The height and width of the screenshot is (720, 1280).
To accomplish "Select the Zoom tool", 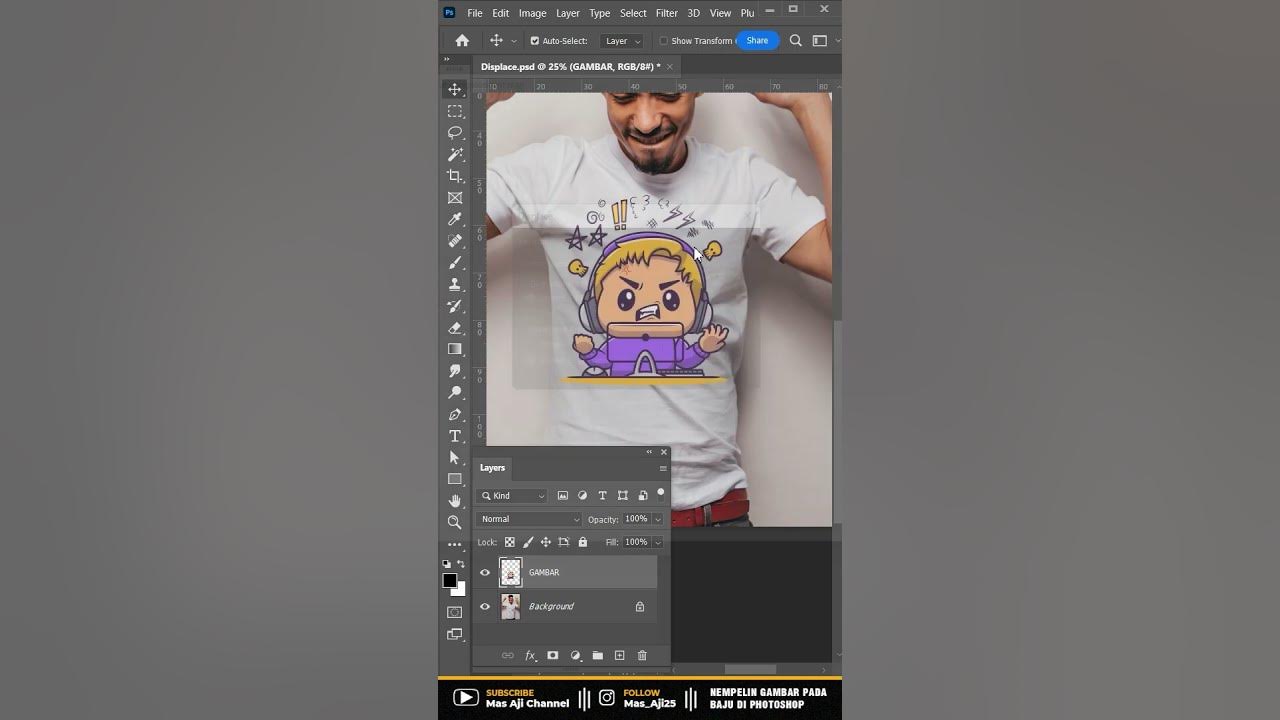I will 455,522.
